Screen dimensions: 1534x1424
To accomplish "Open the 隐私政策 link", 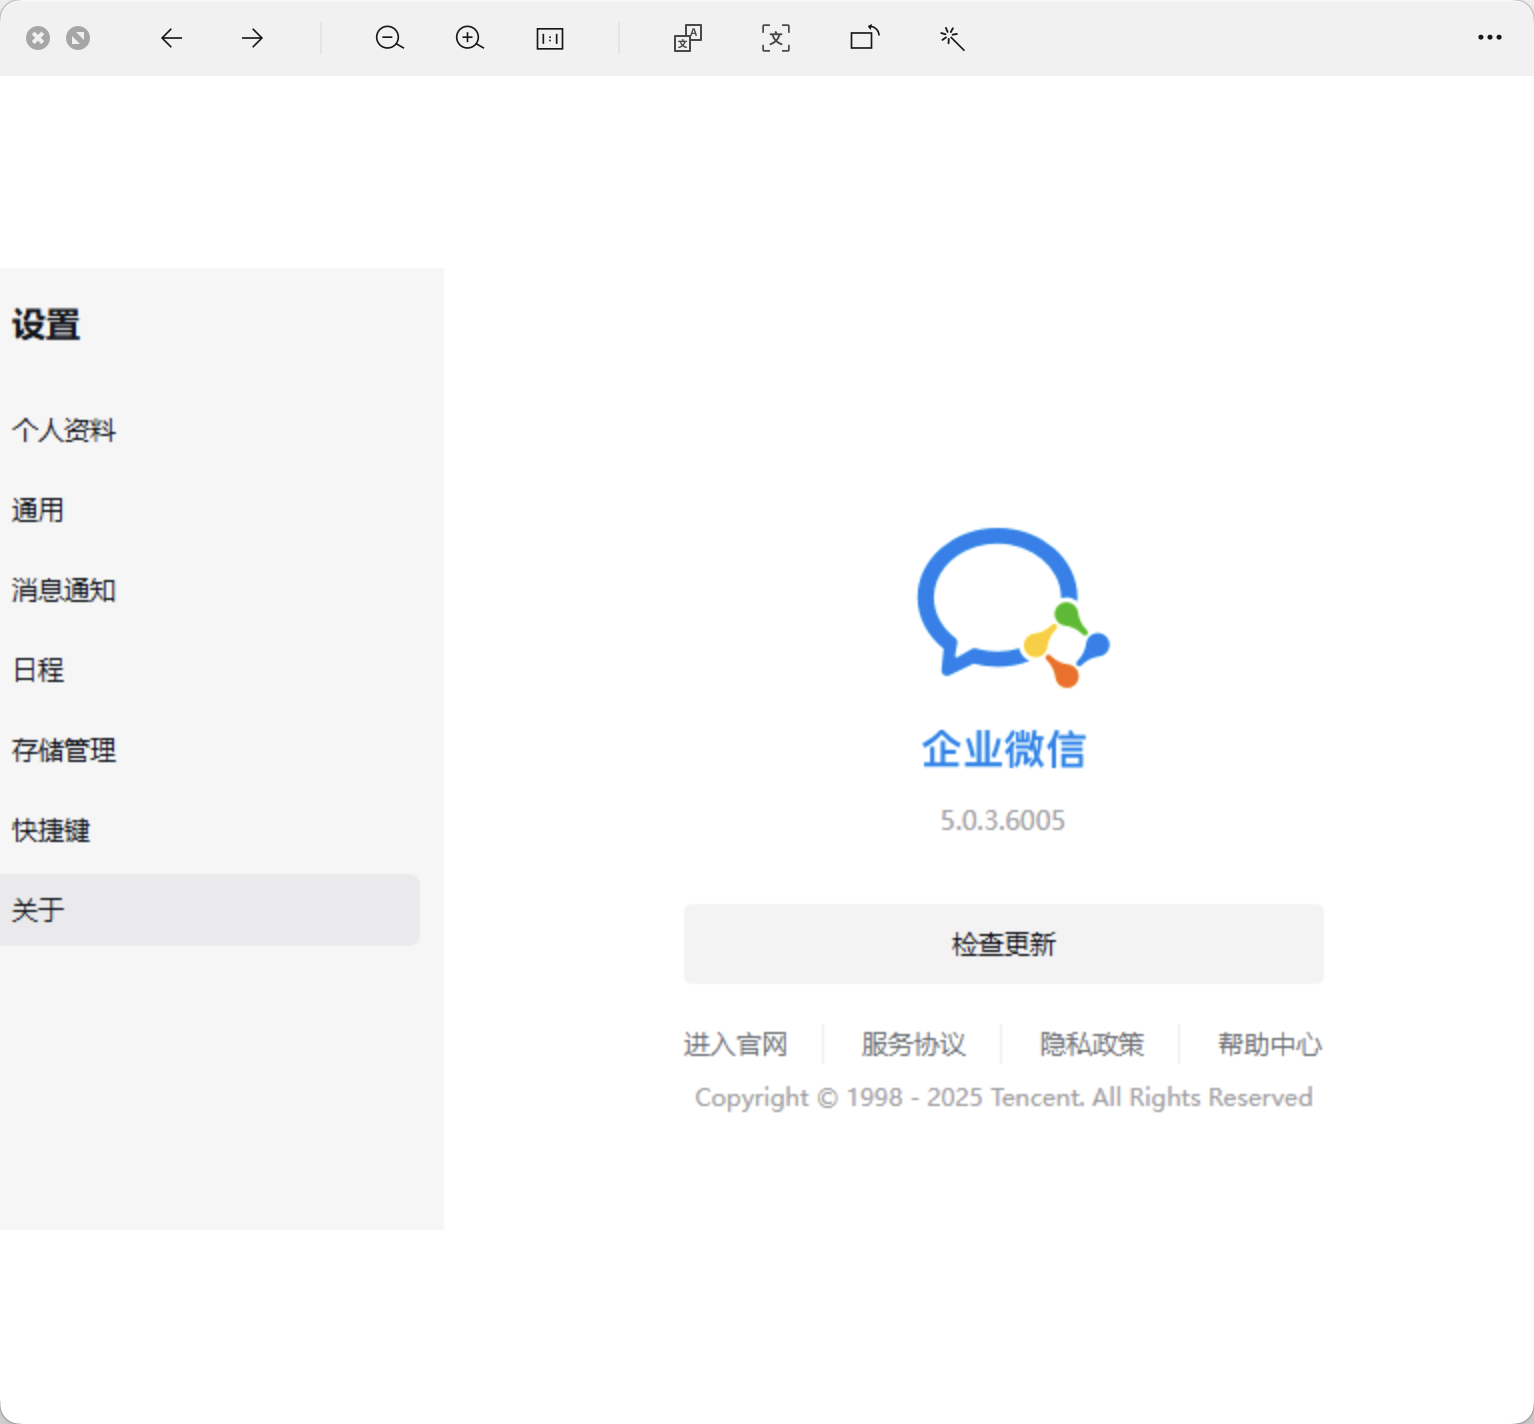I will [x=1092, y=1044].
